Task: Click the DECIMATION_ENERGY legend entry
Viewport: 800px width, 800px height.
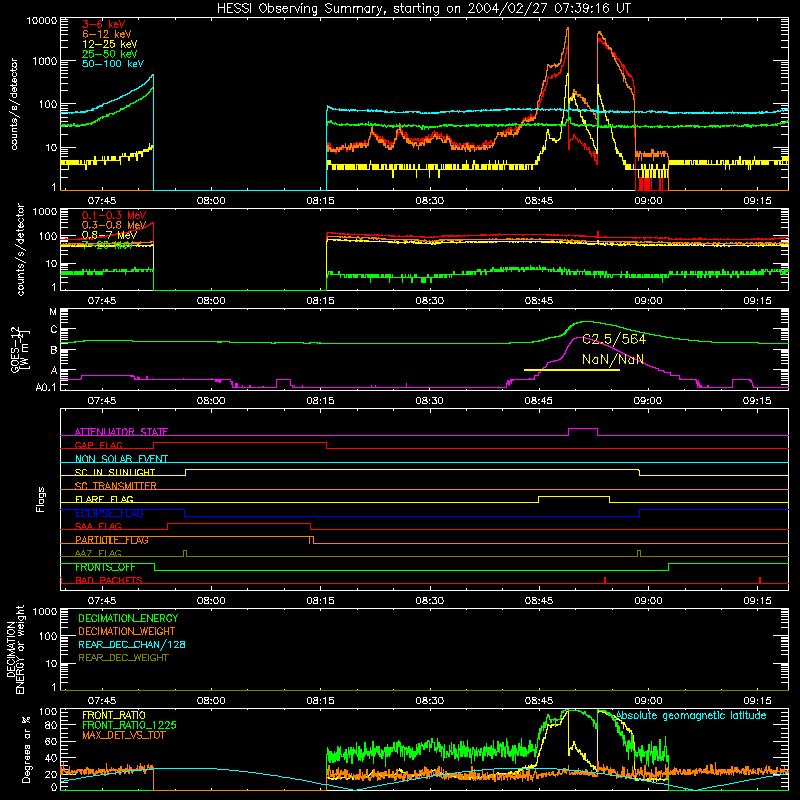Action: 128,618
